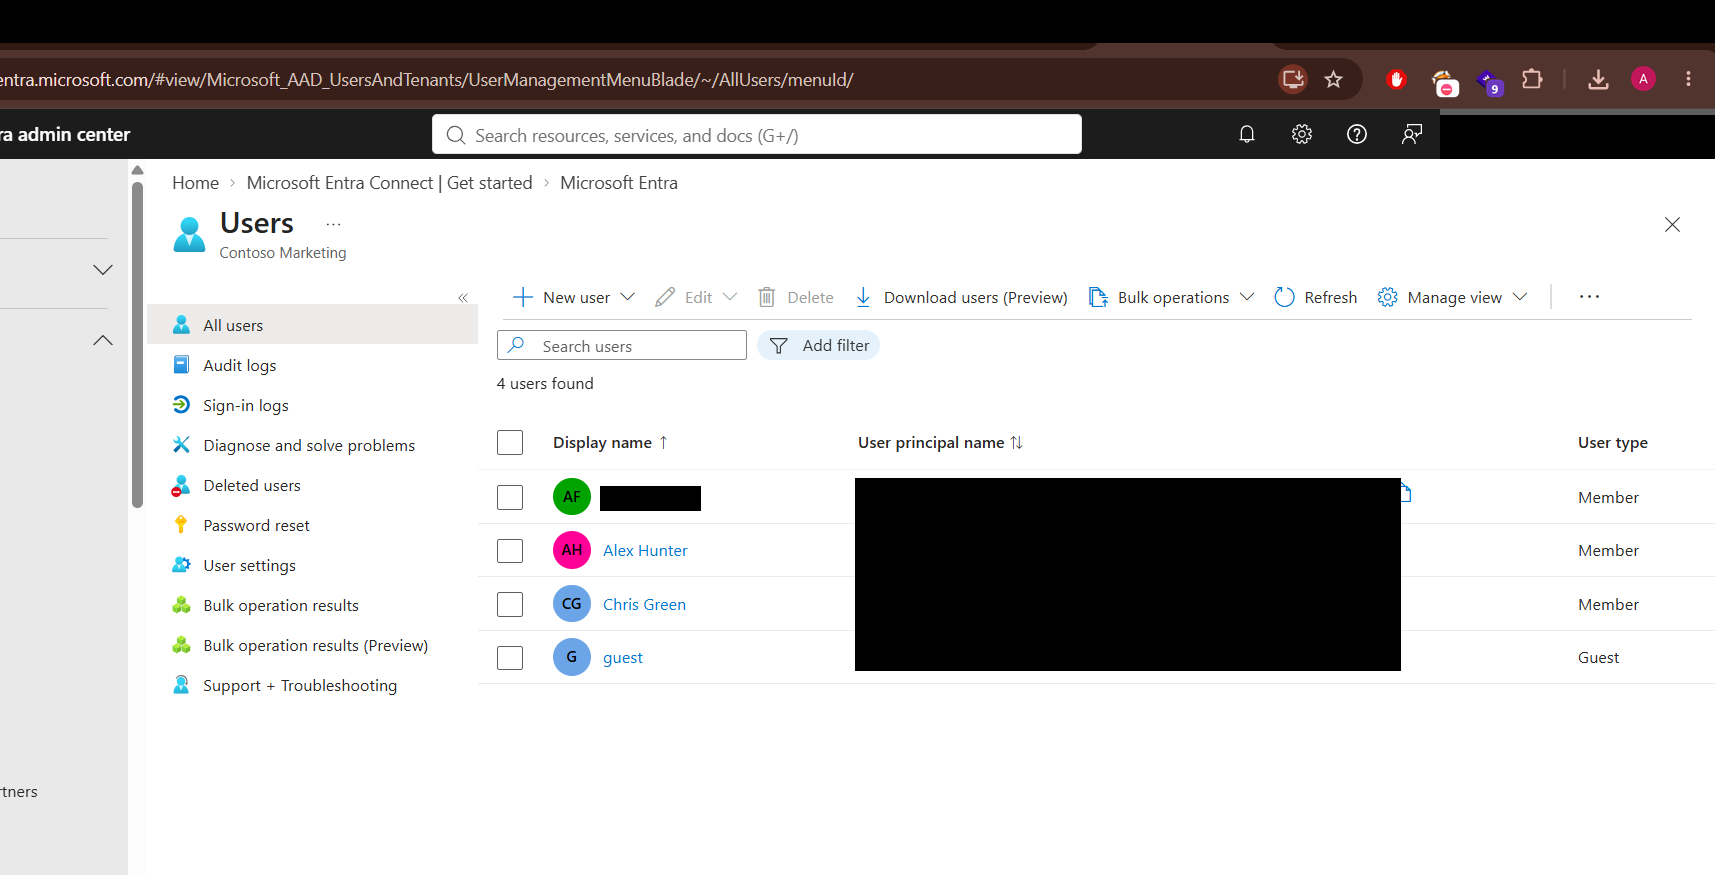1715x875 pixels.
Task: Open the browser profile avatar
Action: point(1643,79)
